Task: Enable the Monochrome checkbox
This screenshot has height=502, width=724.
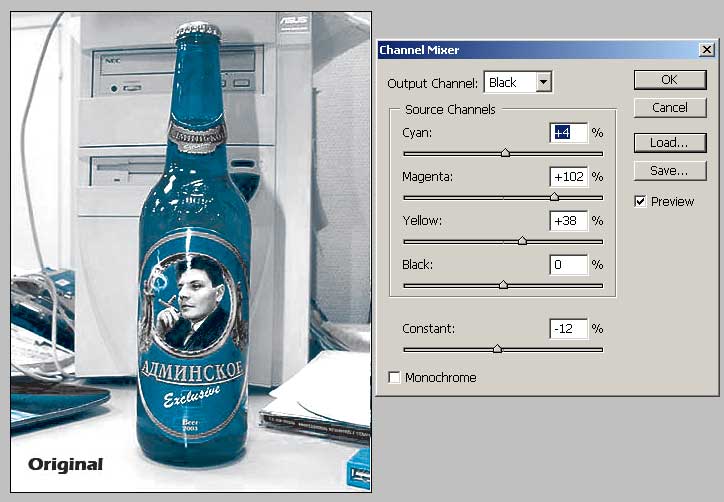Action: [x=394, y=378]
